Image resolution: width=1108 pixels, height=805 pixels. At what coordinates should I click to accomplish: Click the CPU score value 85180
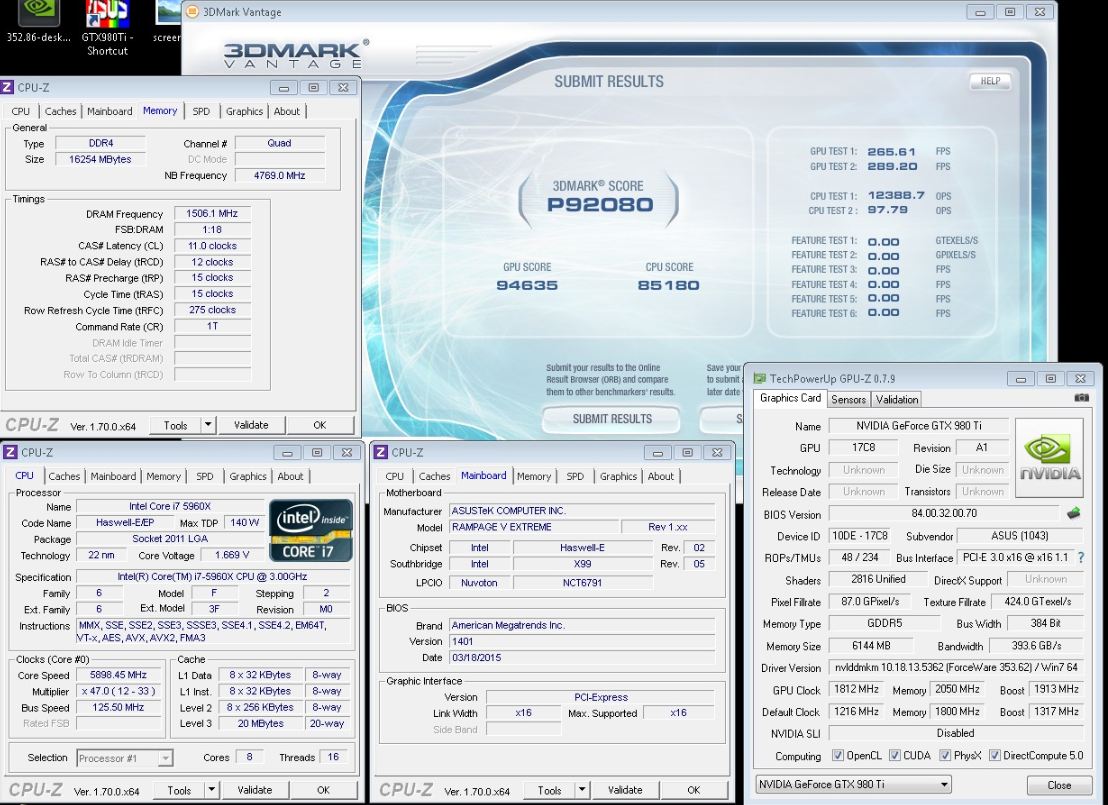668,286
